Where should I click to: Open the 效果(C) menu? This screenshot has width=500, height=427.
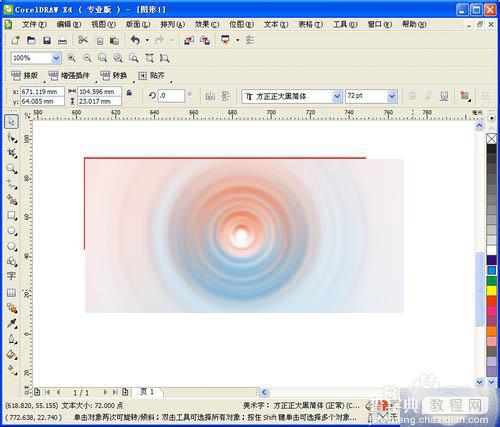[x=207, y=24]
